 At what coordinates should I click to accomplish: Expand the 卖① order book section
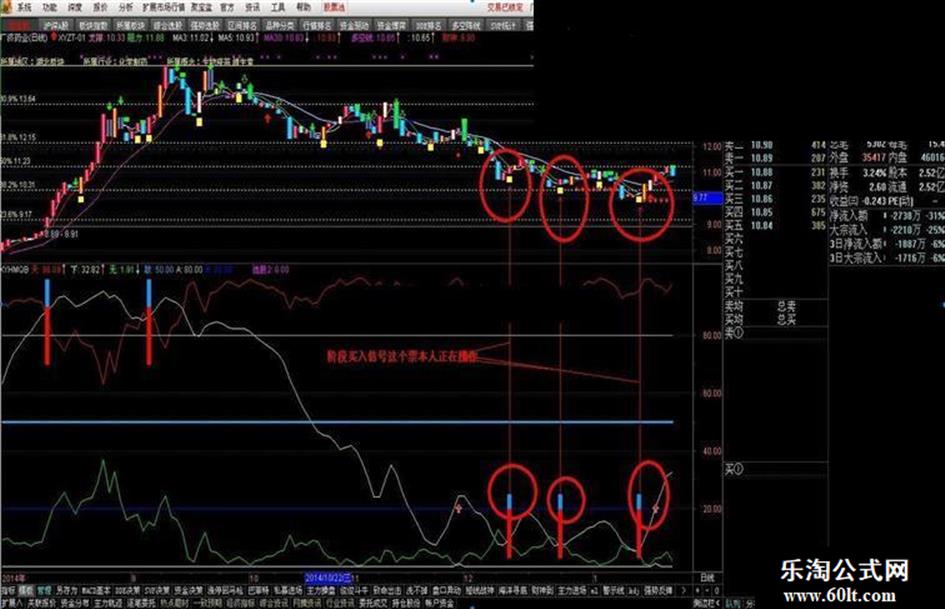(734, 333)
